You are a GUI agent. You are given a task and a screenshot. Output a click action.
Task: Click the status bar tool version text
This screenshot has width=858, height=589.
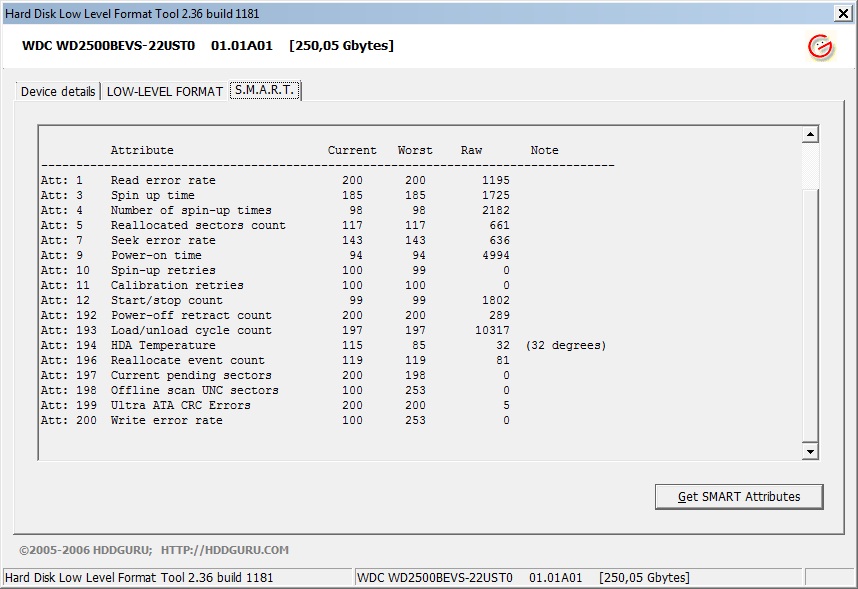139,578
